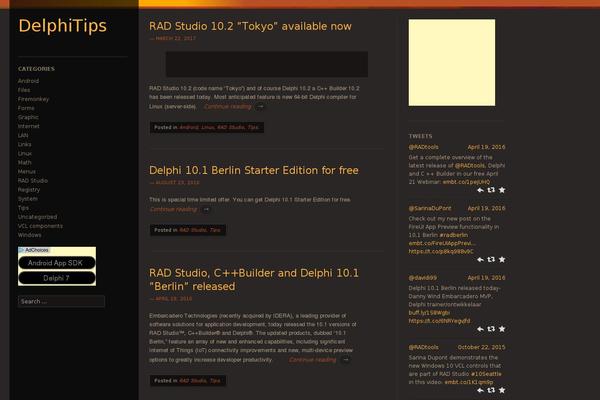
Task: Open the Windows category
Action: pos(29,235)
